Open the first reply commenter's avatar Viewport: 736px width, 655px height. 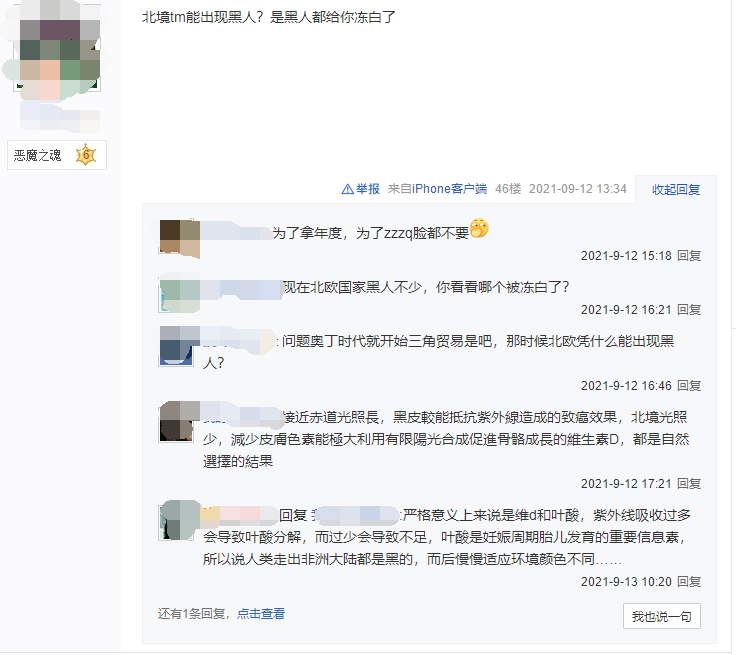point(178,237)
